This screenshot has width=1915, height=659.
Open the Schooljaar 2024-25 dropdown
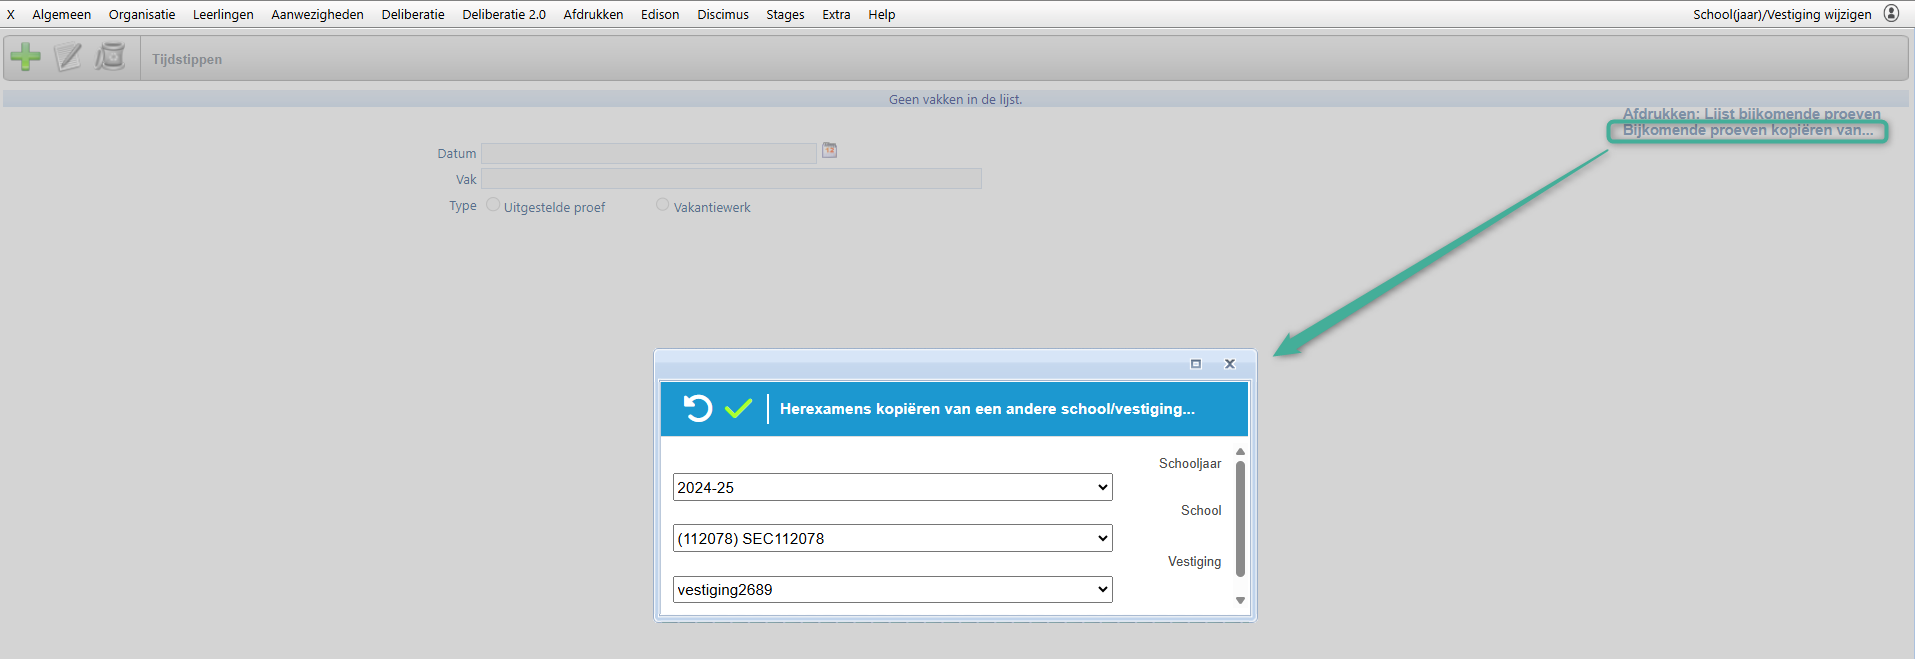pos(892,487)
